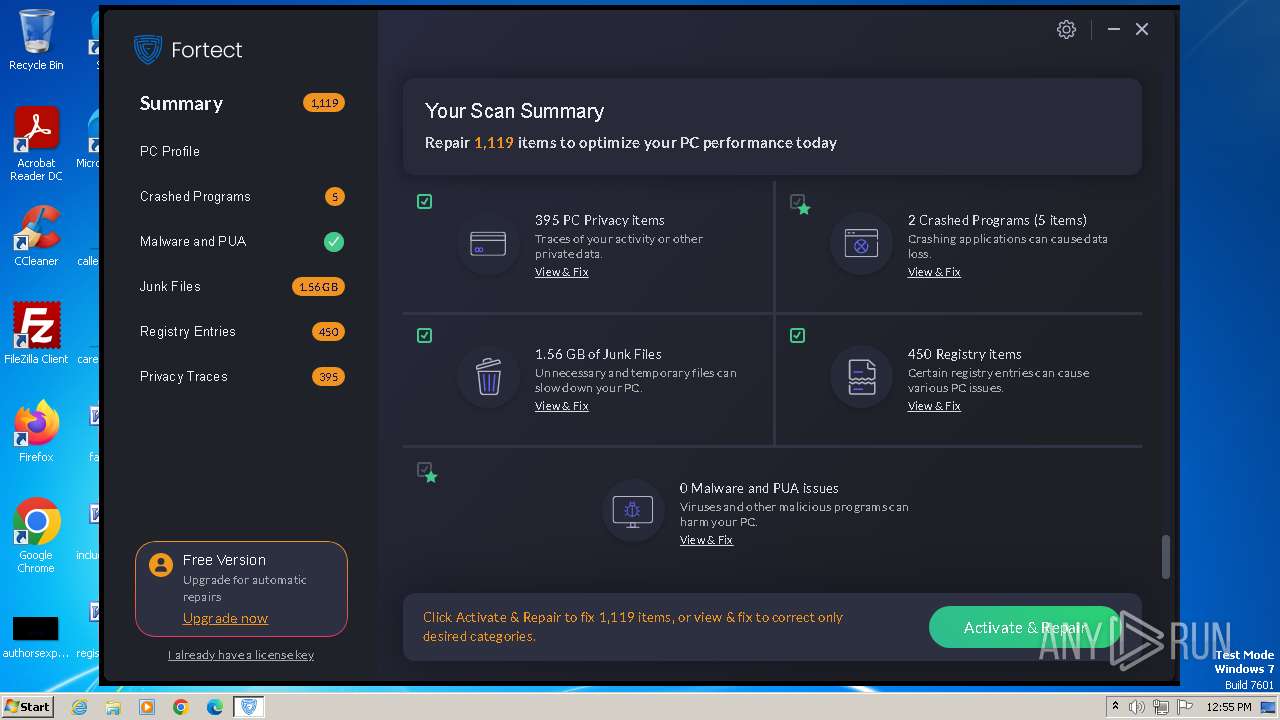Click the Junk Files trash bin icon
The height and width of the screenshot is (720, 1280).
coord(488,378)
